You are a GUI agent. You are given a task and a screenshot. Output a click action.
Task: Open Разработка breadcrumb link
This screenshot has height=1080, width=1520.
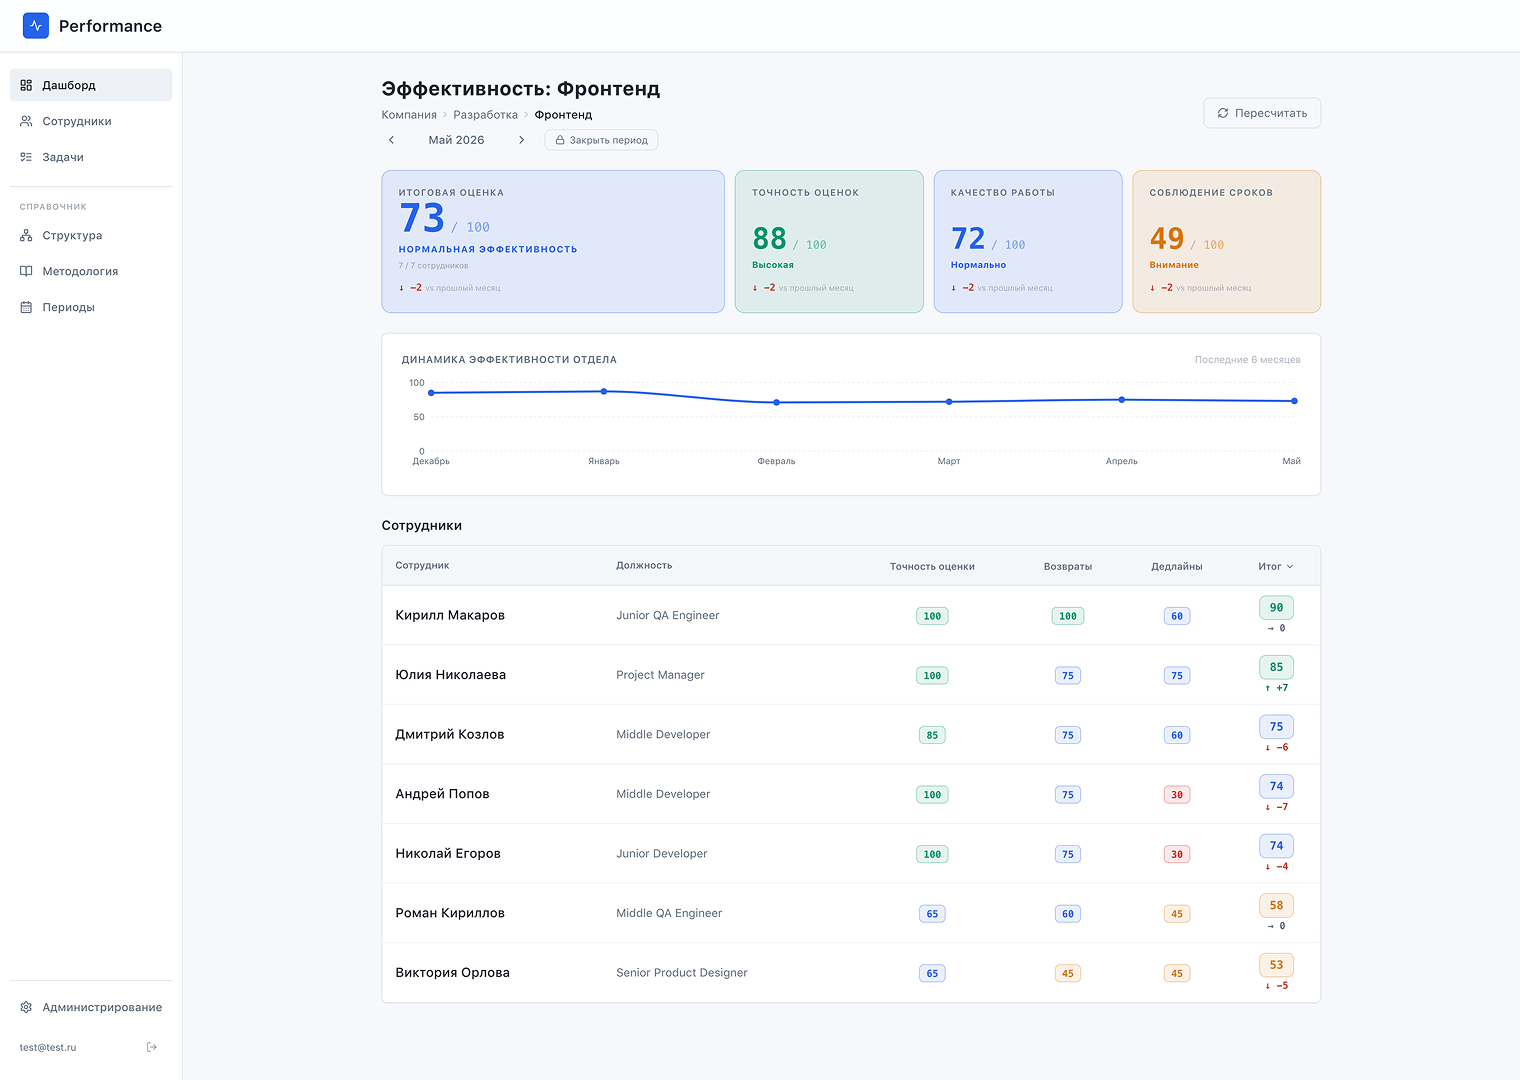(485, 115)
